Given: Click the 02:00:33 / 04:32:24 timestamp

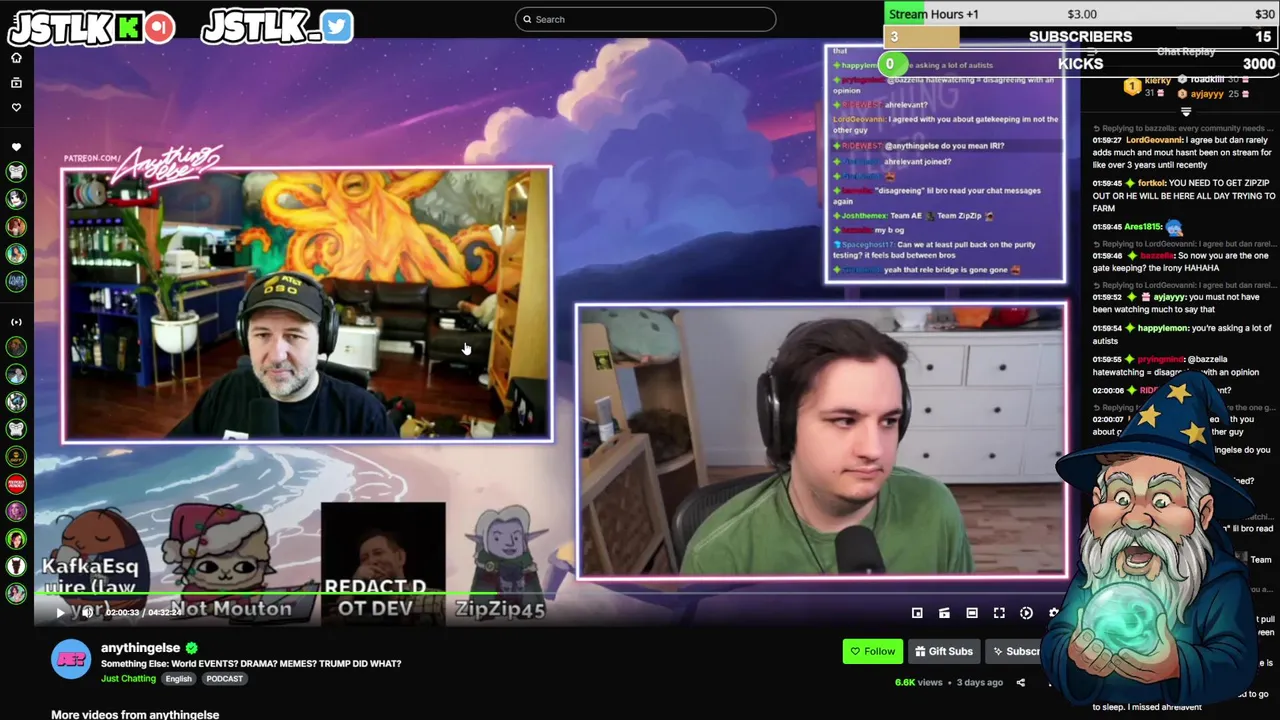Looking at the screenshot, I should [x=143, y=612].
